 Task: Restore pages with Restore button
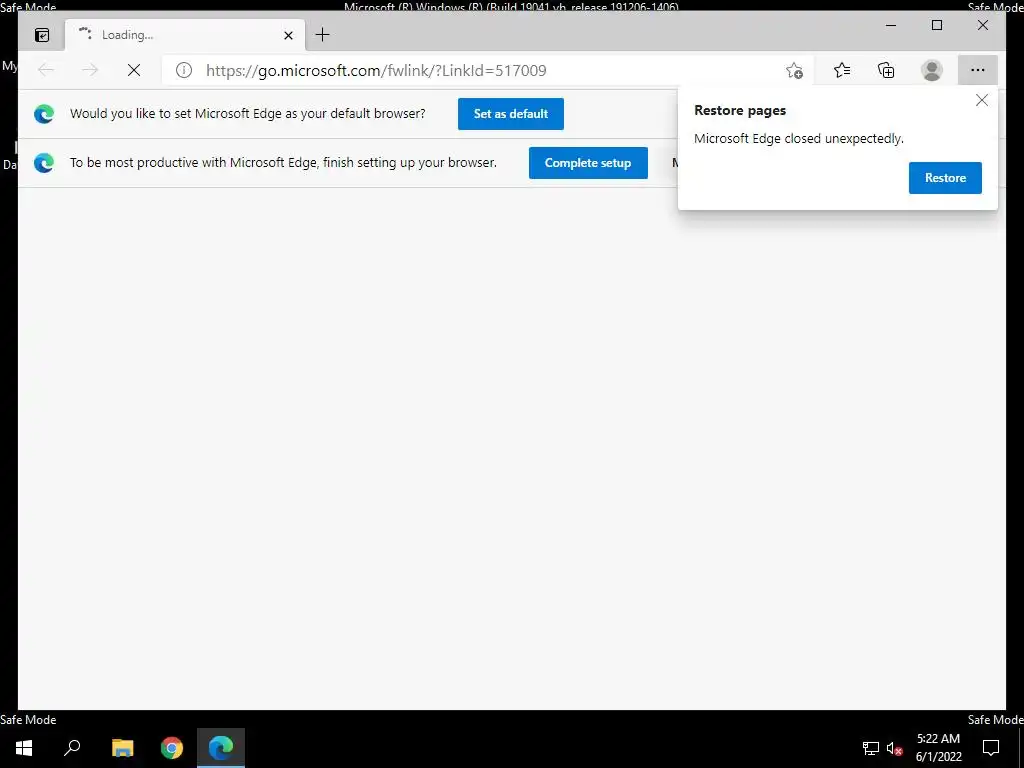[x=945, y=178]
